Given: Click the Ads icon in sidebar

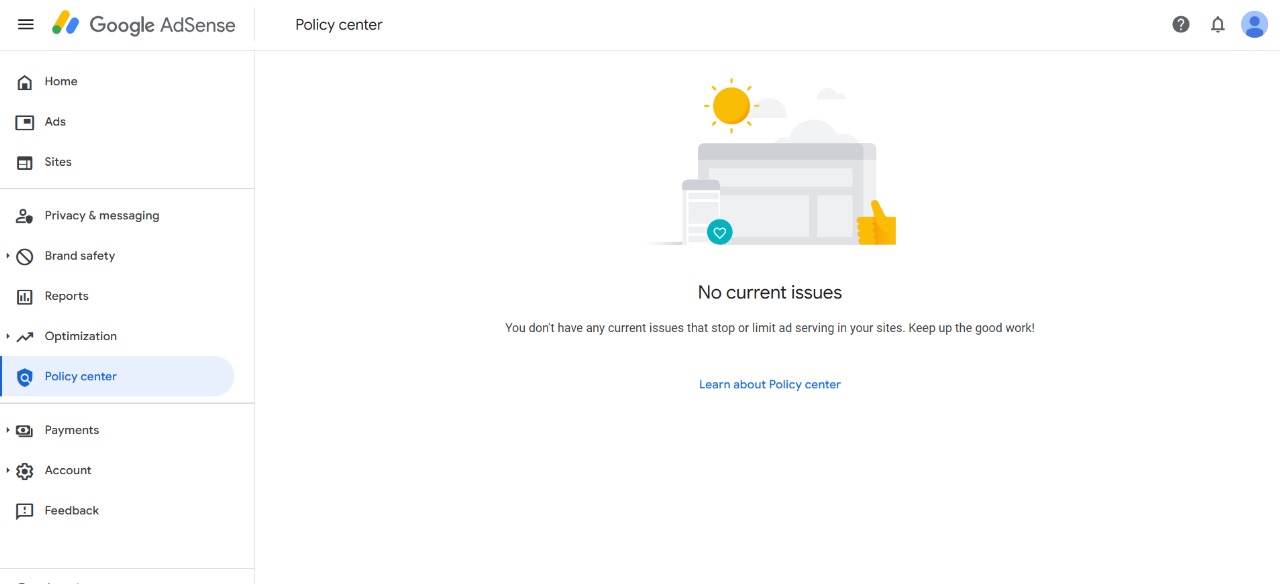Looking at the screenshot, I should [25, 122].
